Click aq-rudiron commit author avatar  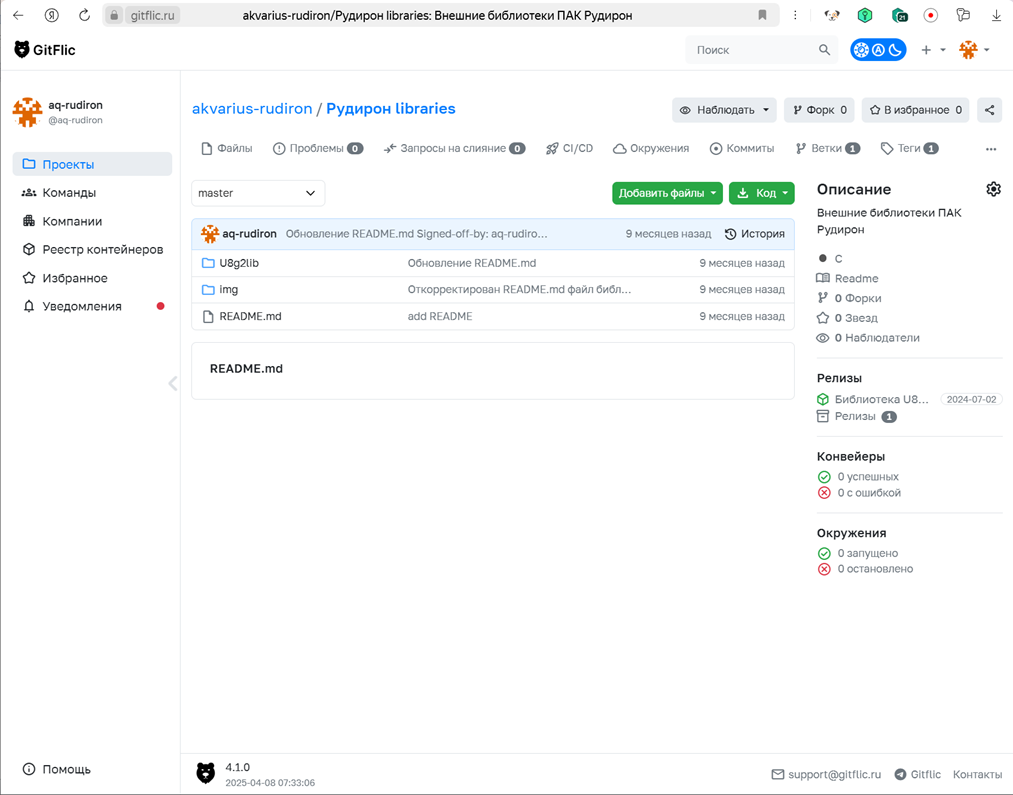210,234
